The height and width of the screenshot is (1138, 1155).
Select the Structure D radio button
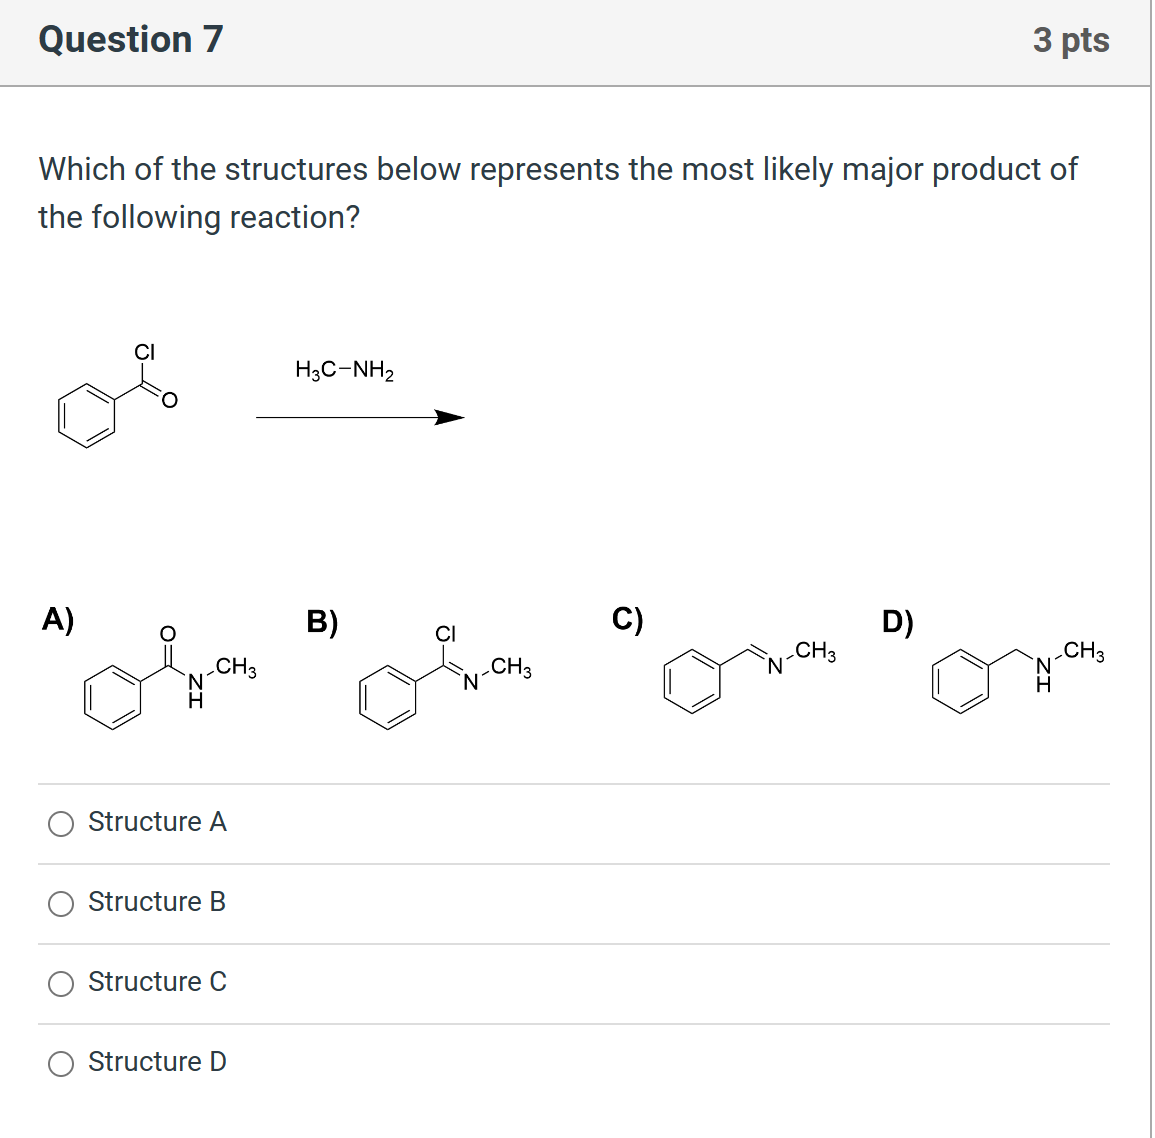61,1063
